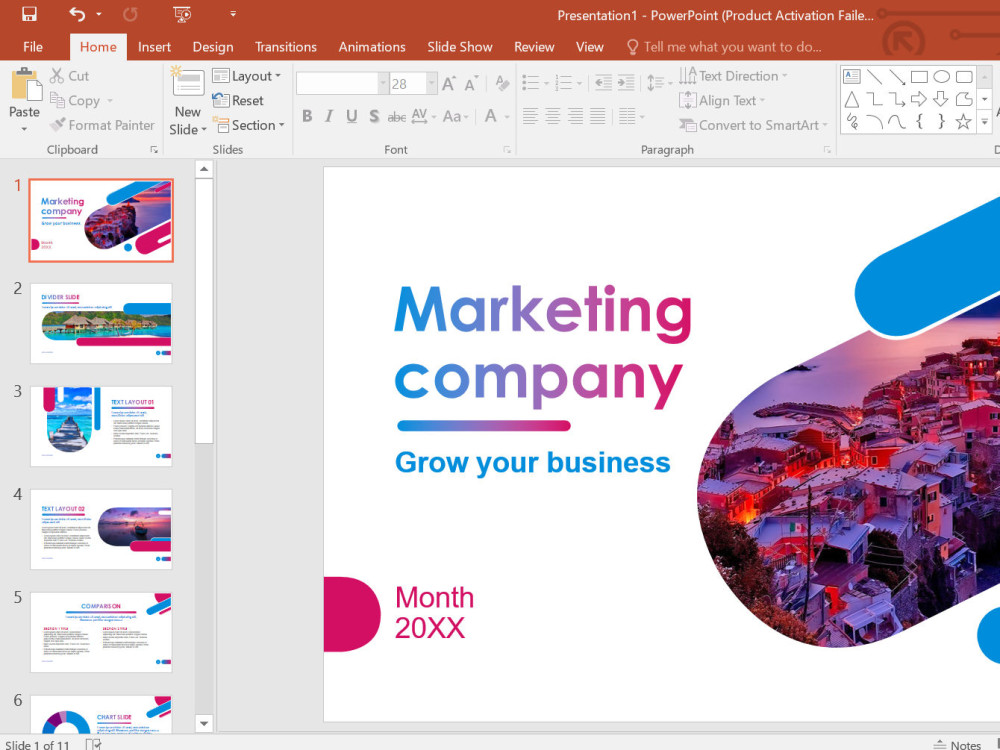Toggle bold formatting
1000x750 pixels.
tap(307, 116)
